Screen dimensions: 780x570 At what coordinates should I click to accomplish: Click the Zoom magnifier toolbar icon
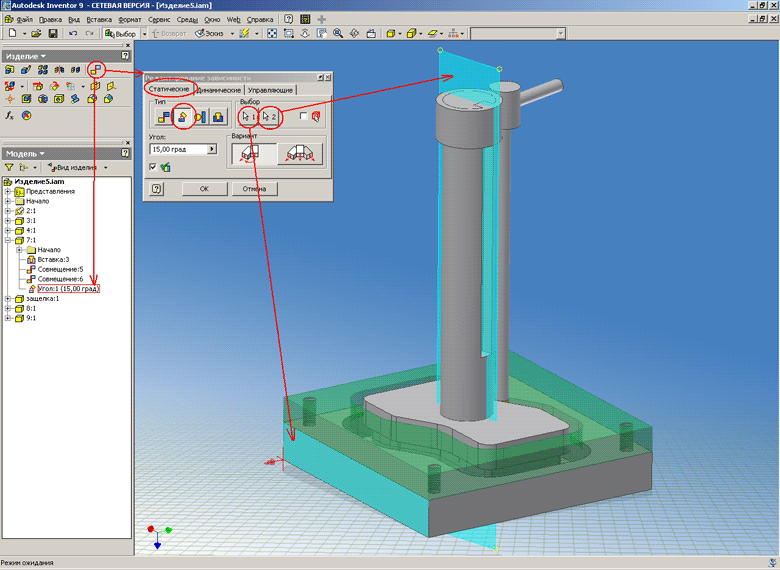coord(338,33)
